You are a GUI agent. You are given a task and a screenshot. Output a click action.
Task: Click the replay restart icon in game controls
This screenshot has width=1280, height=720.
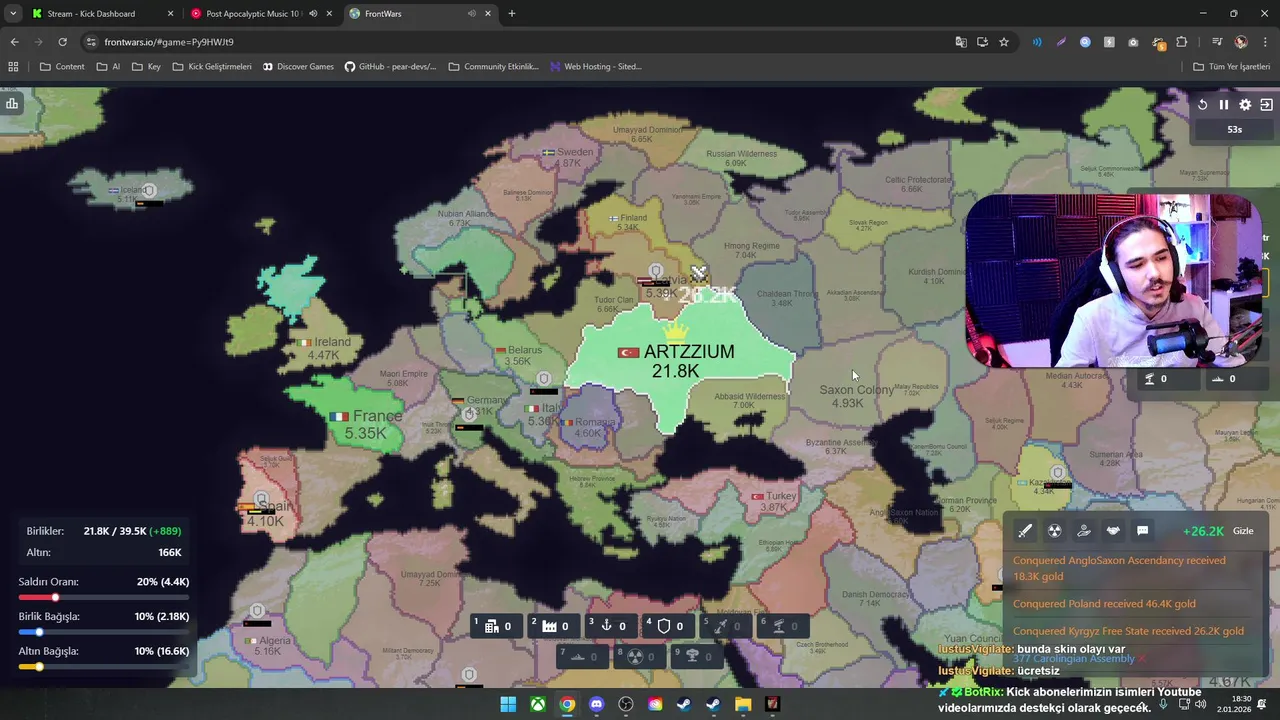tap(1203, 105)
